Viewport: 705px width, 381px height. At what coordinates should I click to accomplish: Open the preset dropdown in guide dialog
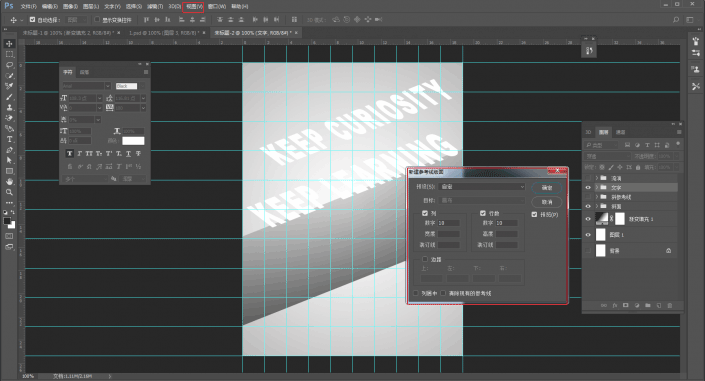pyautogui.click(x=483, y=187)
